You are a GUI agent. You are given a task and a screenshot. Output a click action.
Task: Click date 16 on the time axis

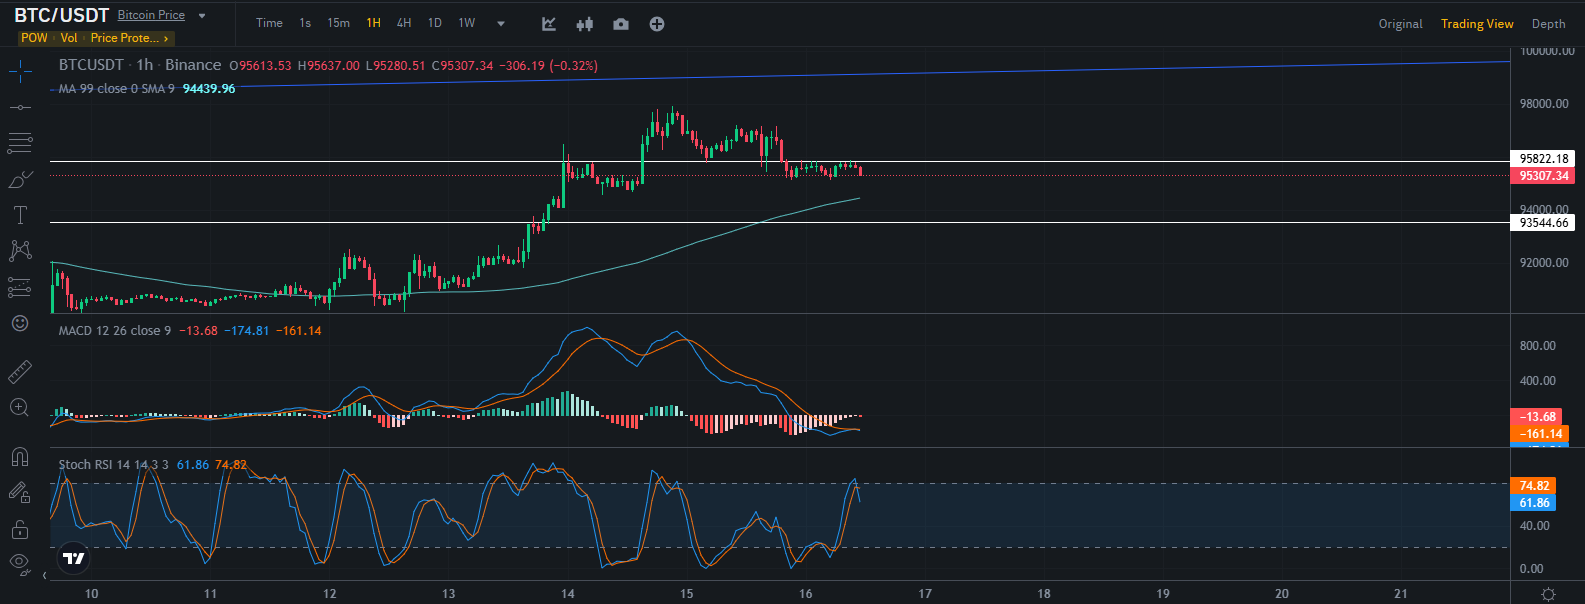pos(806,594)
